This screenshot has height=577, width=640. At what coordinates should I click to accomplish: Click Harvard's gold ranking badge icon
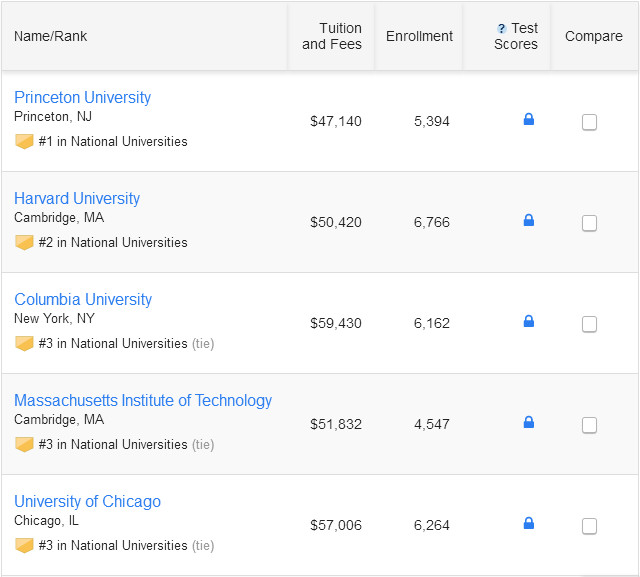(x=24, y=243)
